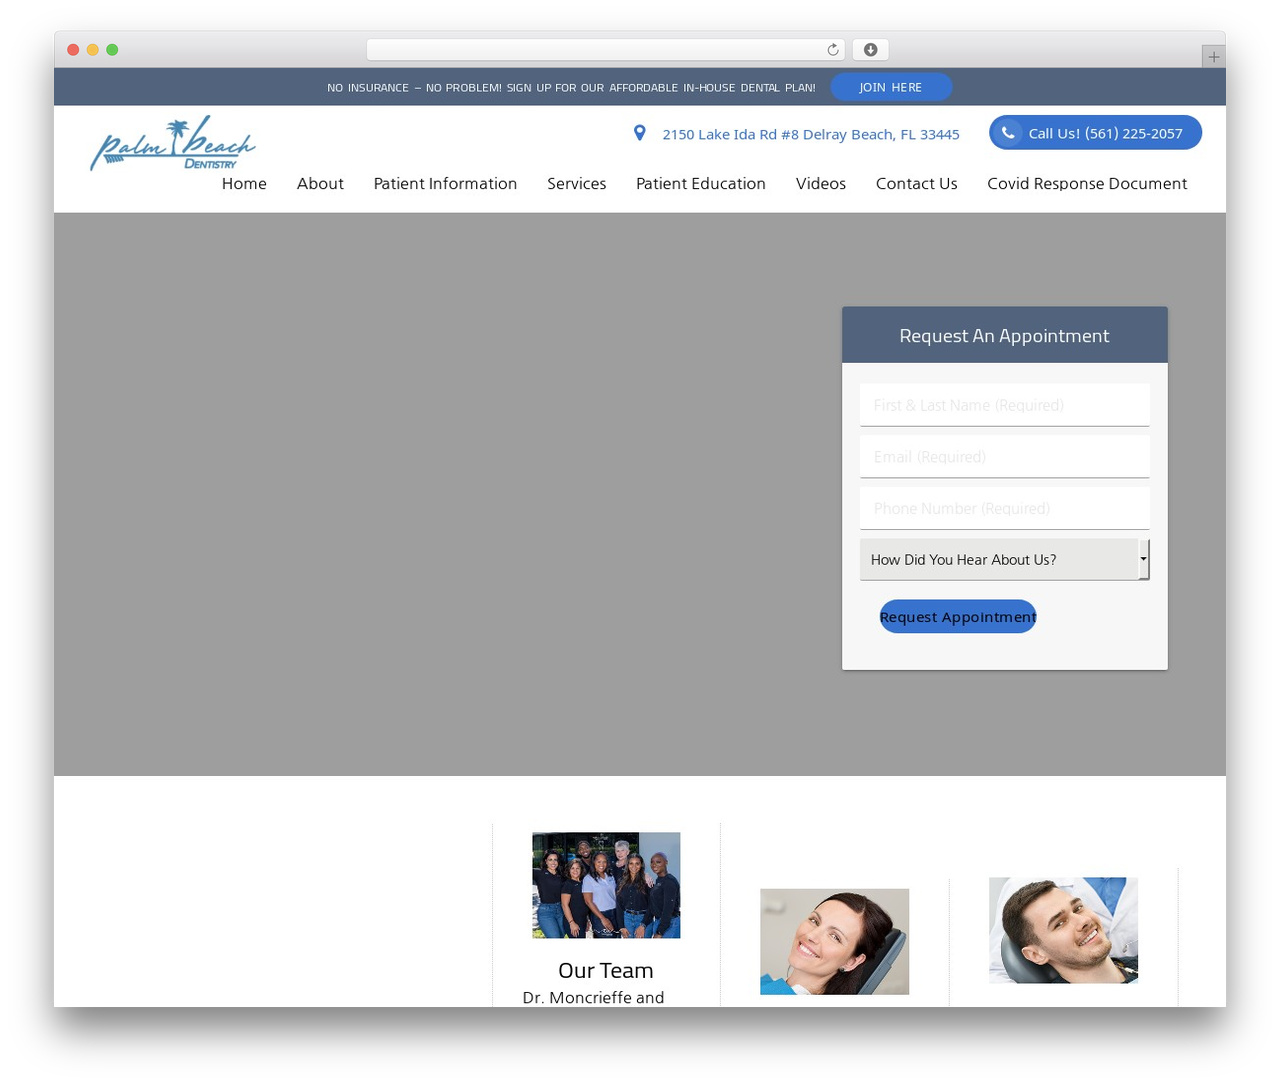Screen dimensions: 1280x1084
Task: Click the Palm Beach Dentistry logo
Action: 173,143
